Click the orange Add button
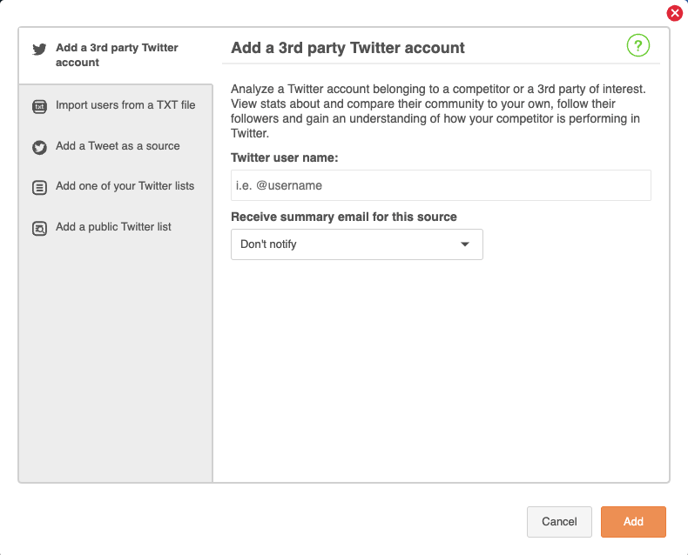The height and width of the screenshot is (555, 688). (633, 522)
